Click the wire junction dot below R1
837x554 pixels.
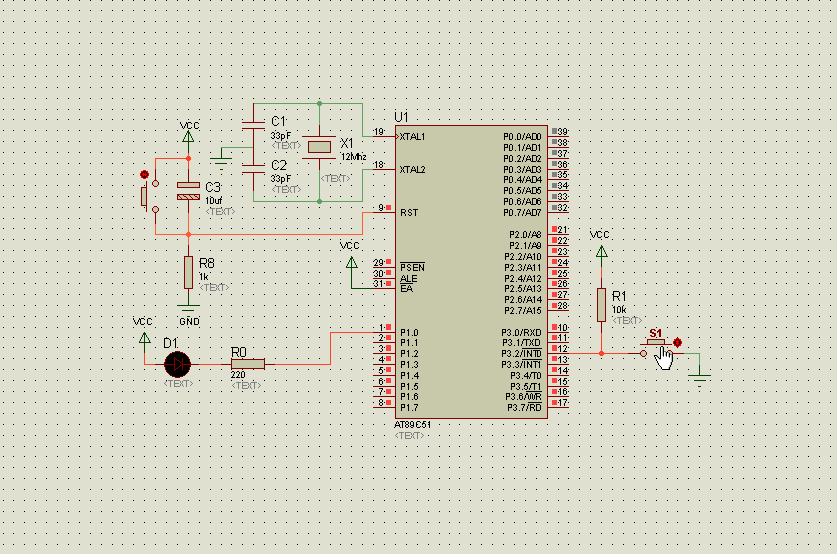[602, 353]
